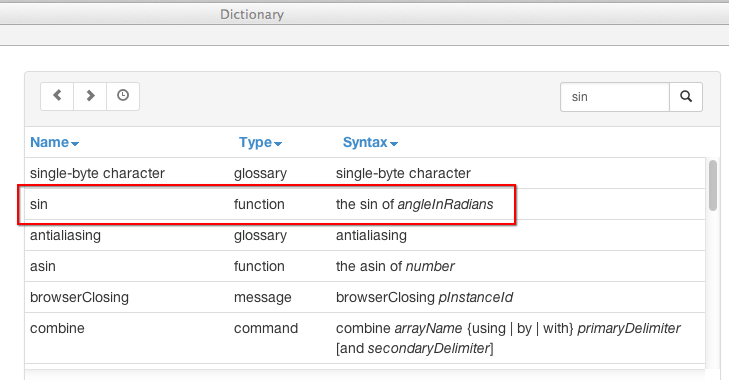Click 'function' type in the sin row
Viewport: 729px width, 380px height.
click(259, 204)
